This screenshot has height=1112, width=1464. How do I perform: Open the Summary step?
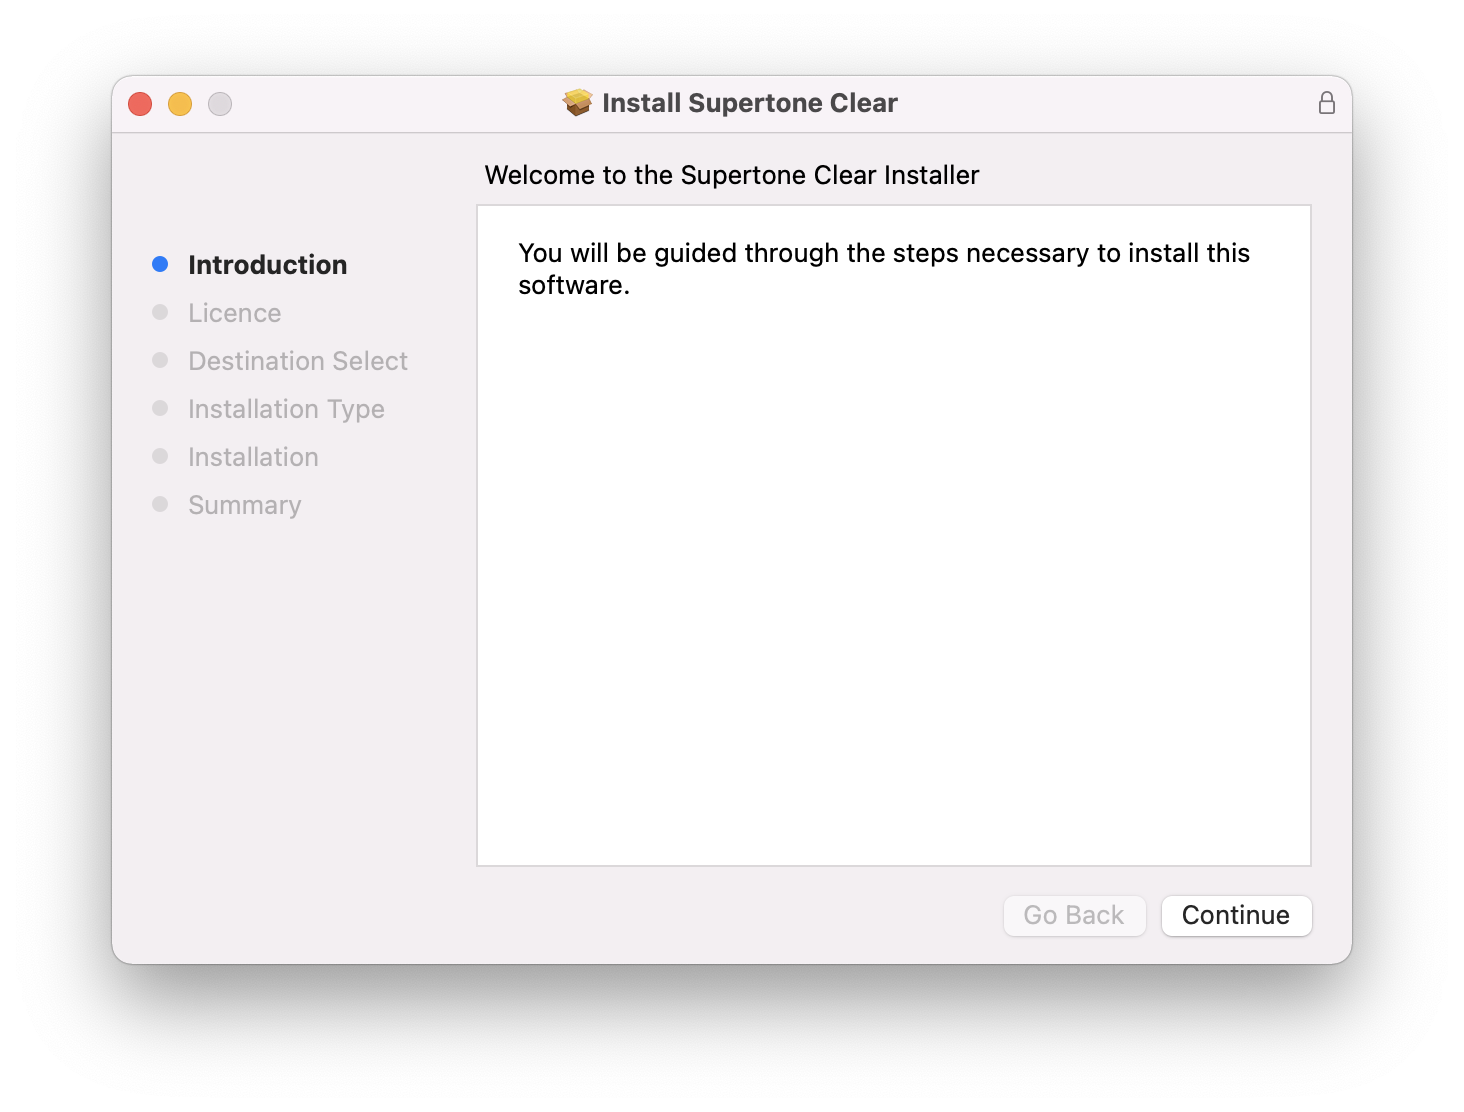pyautogui.click(x=244, y=505)
